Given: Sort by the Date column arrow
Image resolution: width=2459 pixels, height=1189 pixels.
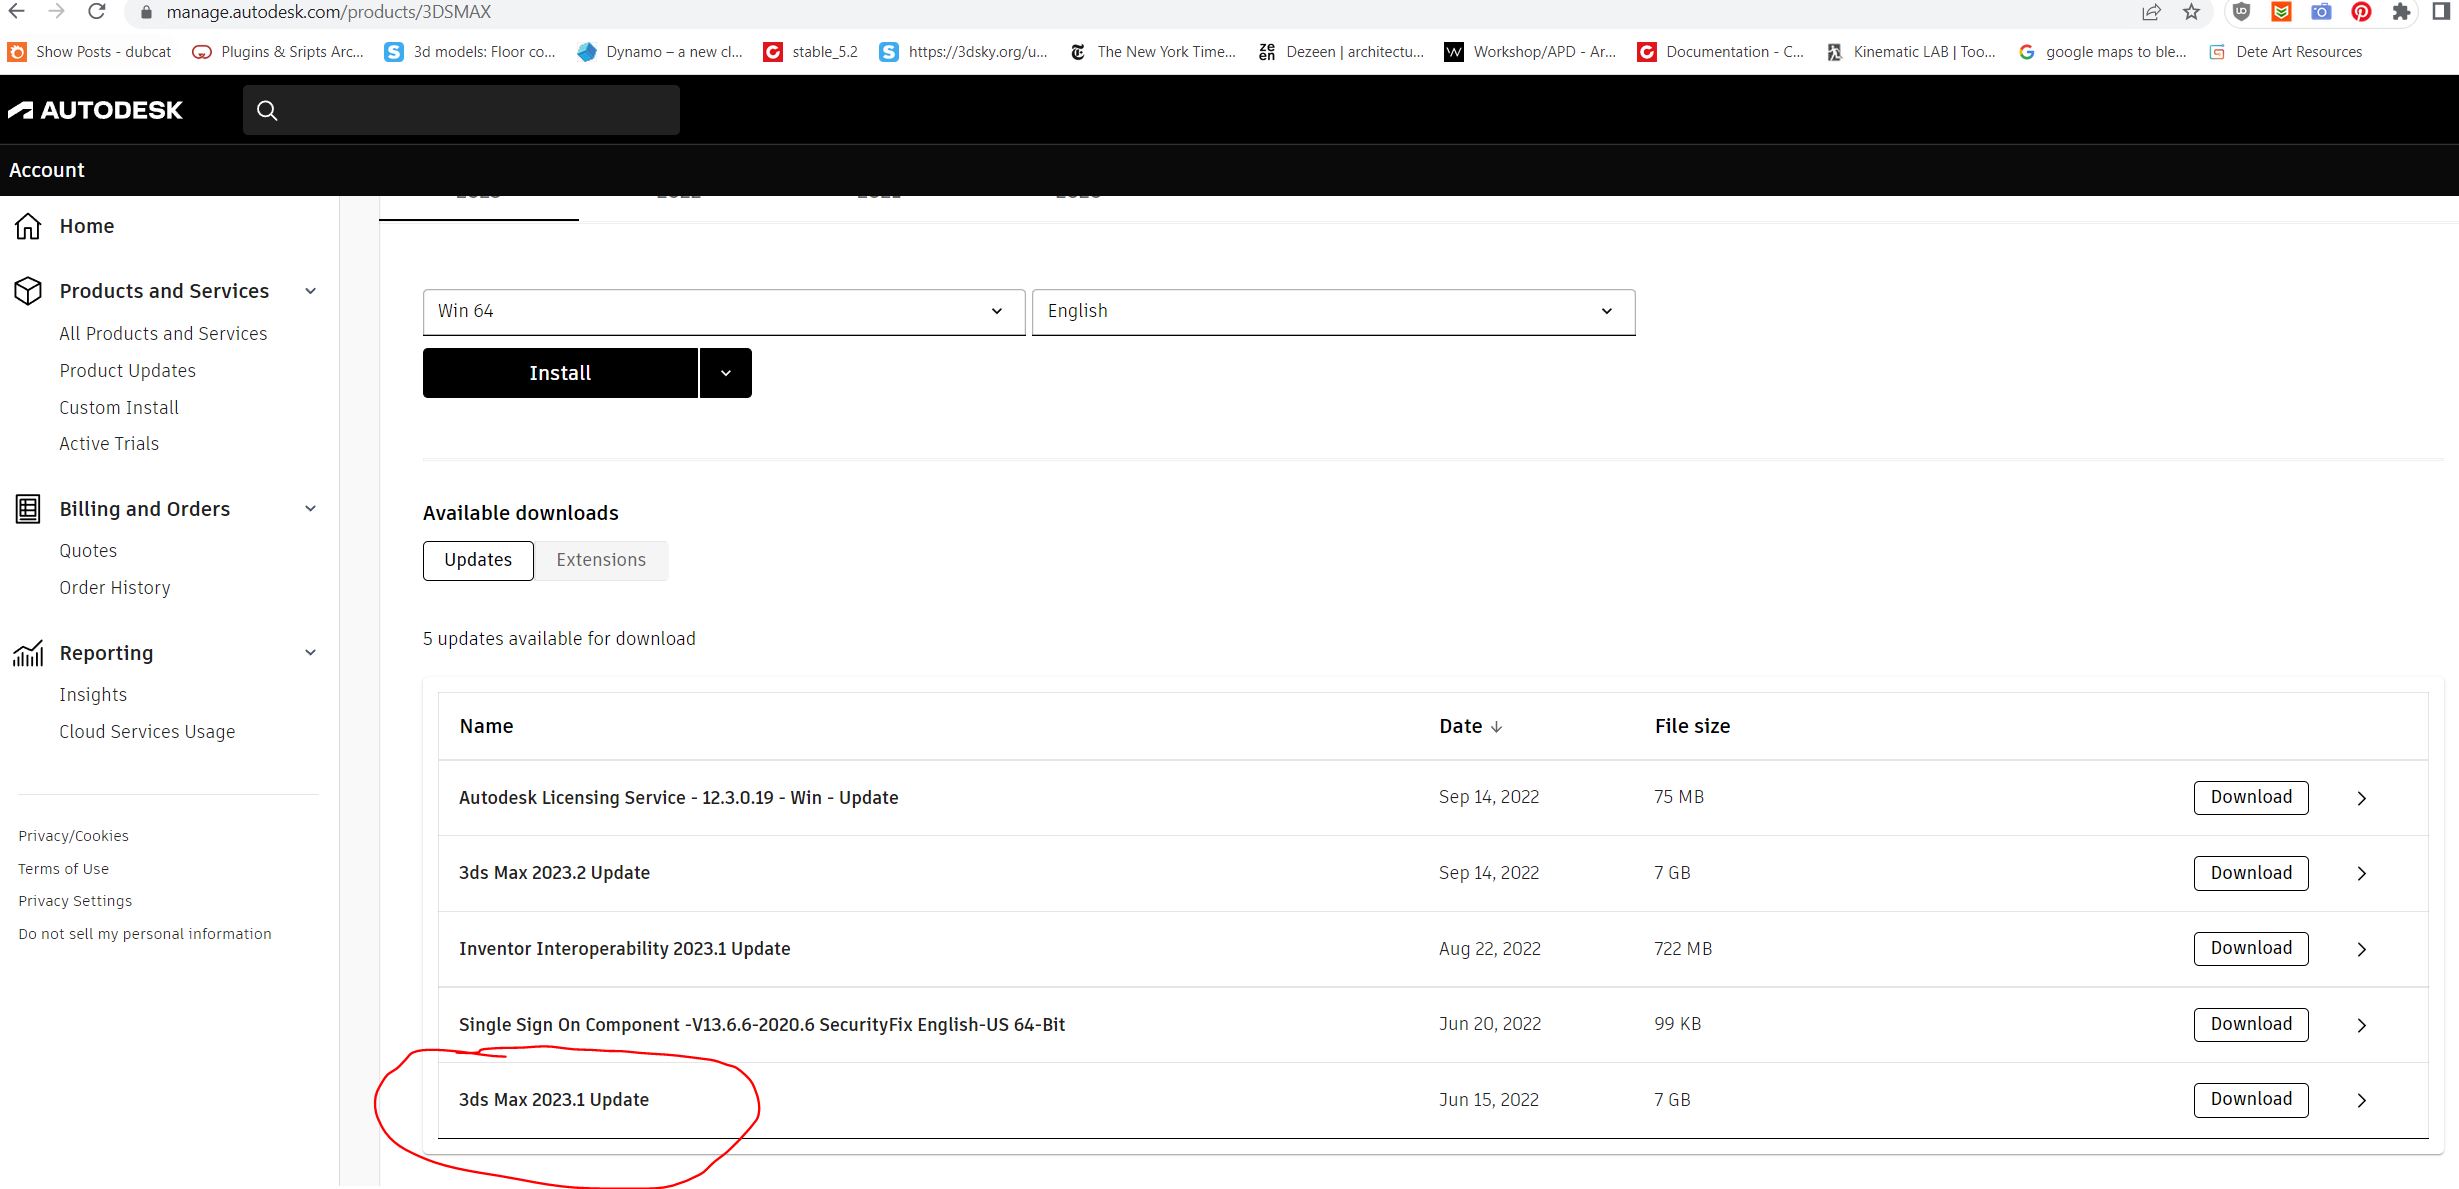Looking at the screenshot, I should click(x=1496, y=727).
